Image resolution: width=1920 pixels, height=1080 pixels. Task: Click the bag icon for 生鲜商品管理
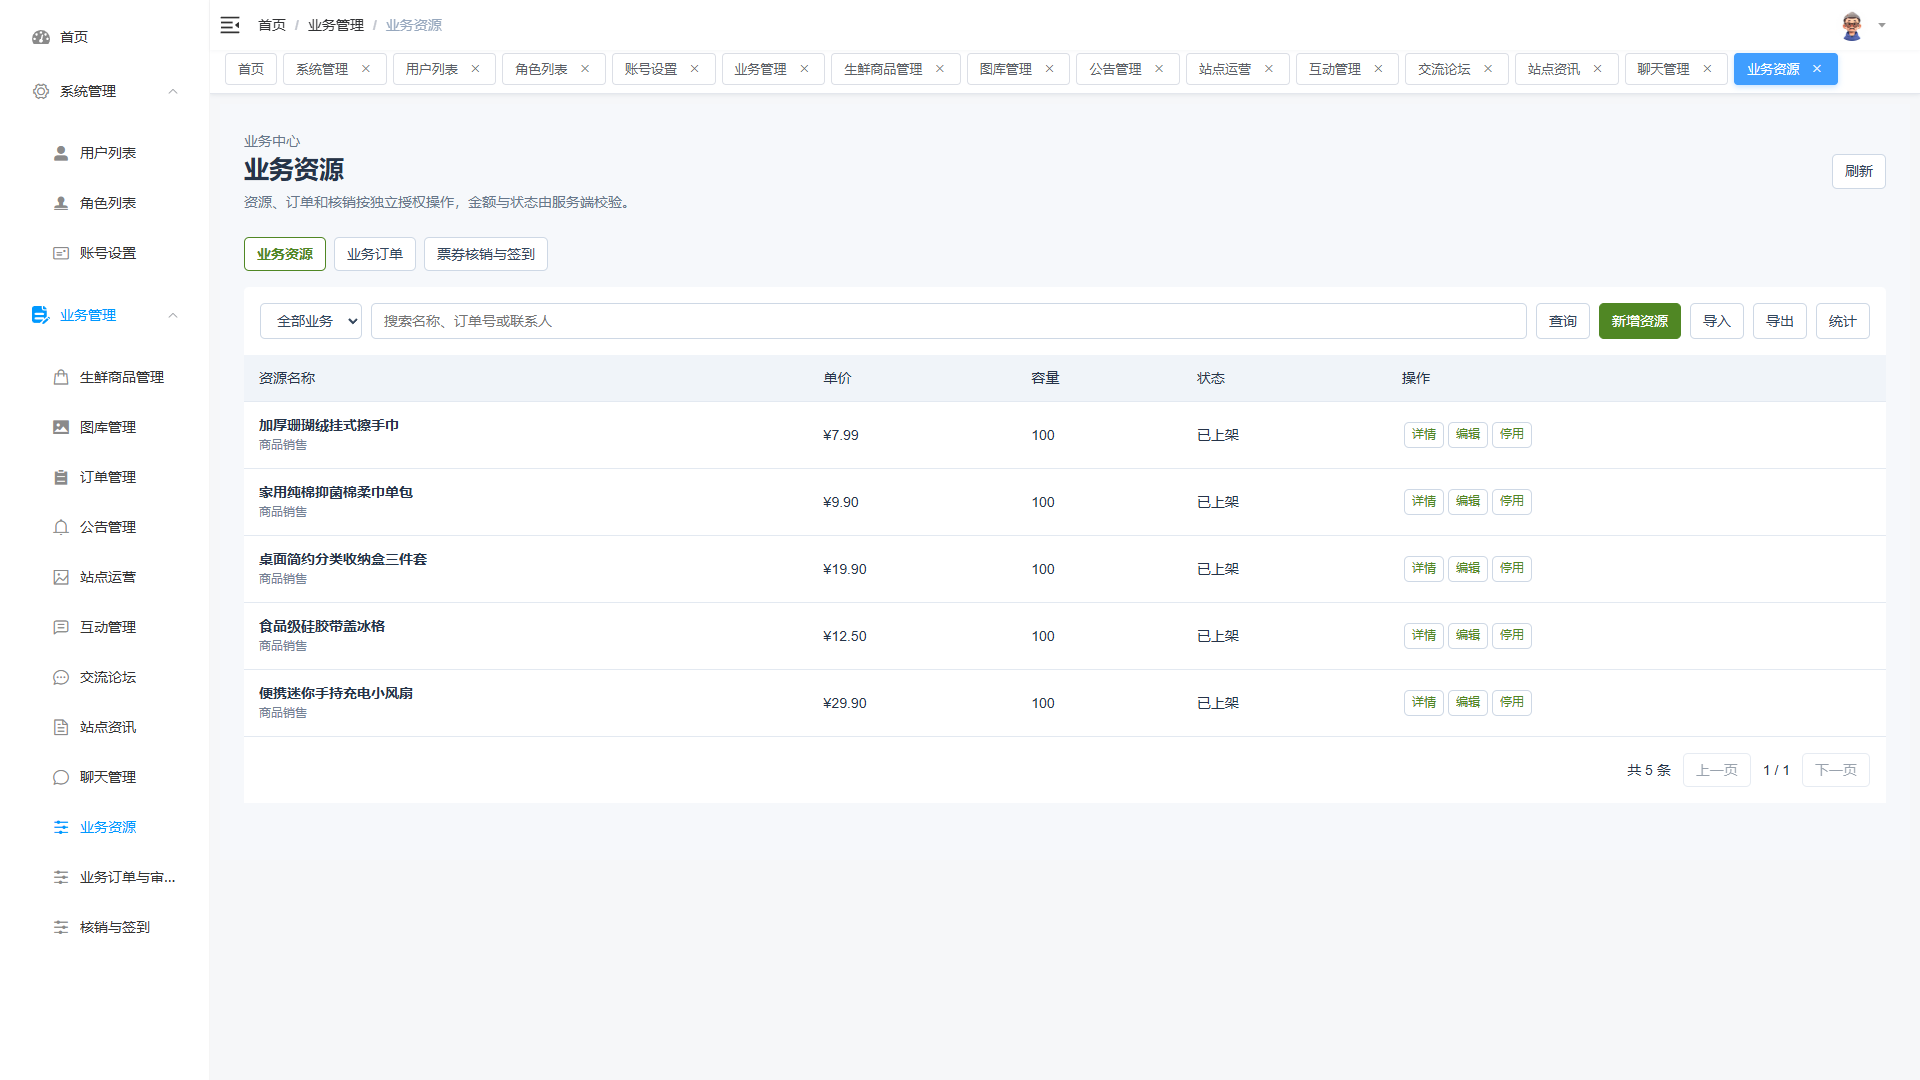coord(61,377)
